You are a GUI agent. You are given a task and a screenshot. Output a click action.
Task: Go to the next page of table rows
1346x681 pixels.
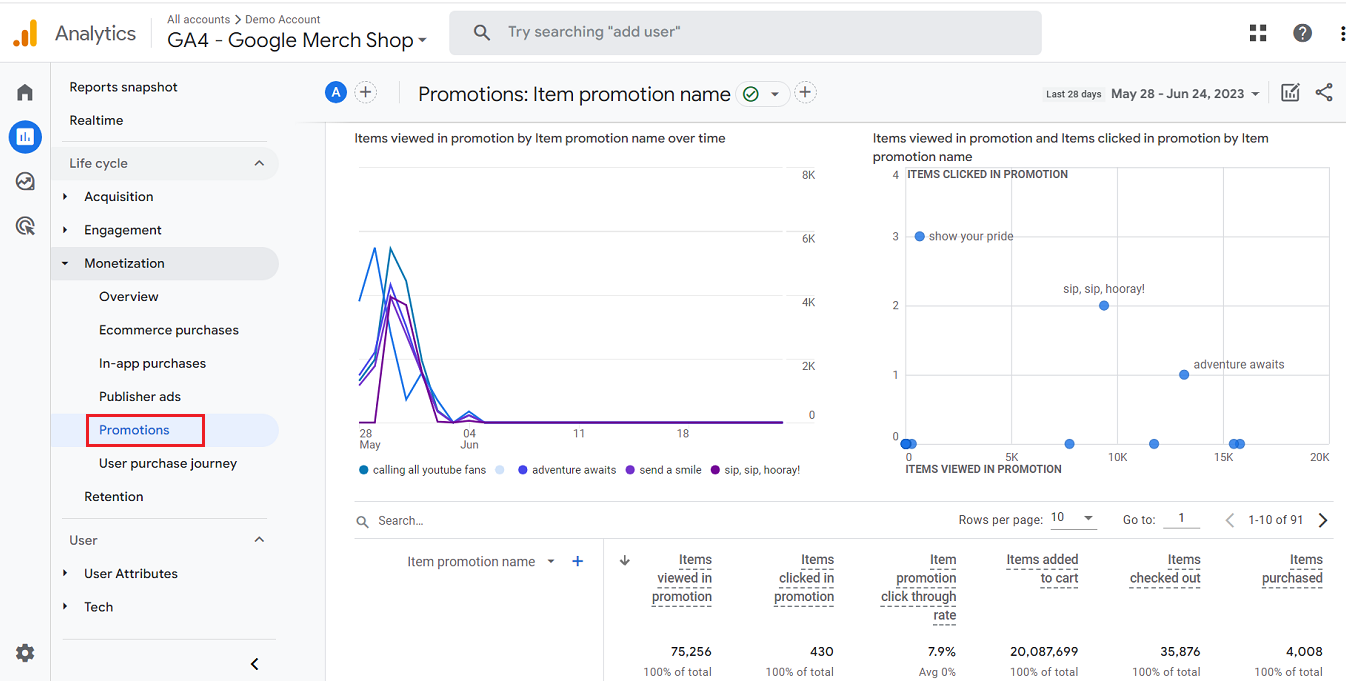(x=1322, y=519)
